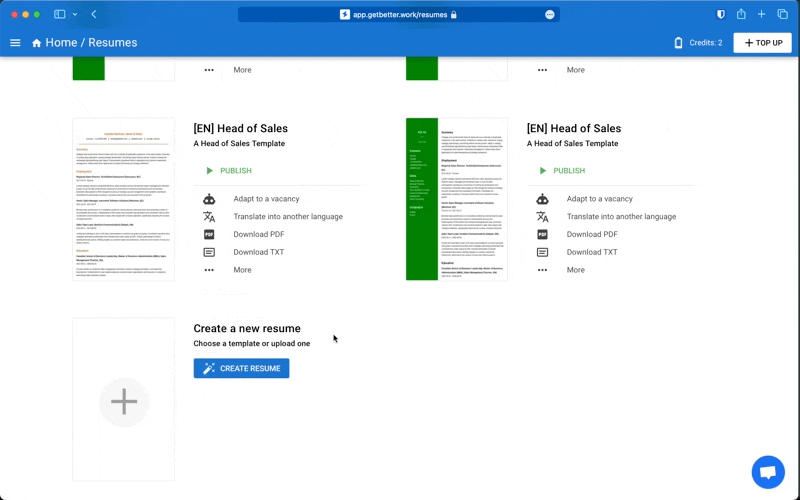Click the blank new resume plus thumbnail
Image resolution: width=800 pixels, height=500 pixels.
[124, 401]
